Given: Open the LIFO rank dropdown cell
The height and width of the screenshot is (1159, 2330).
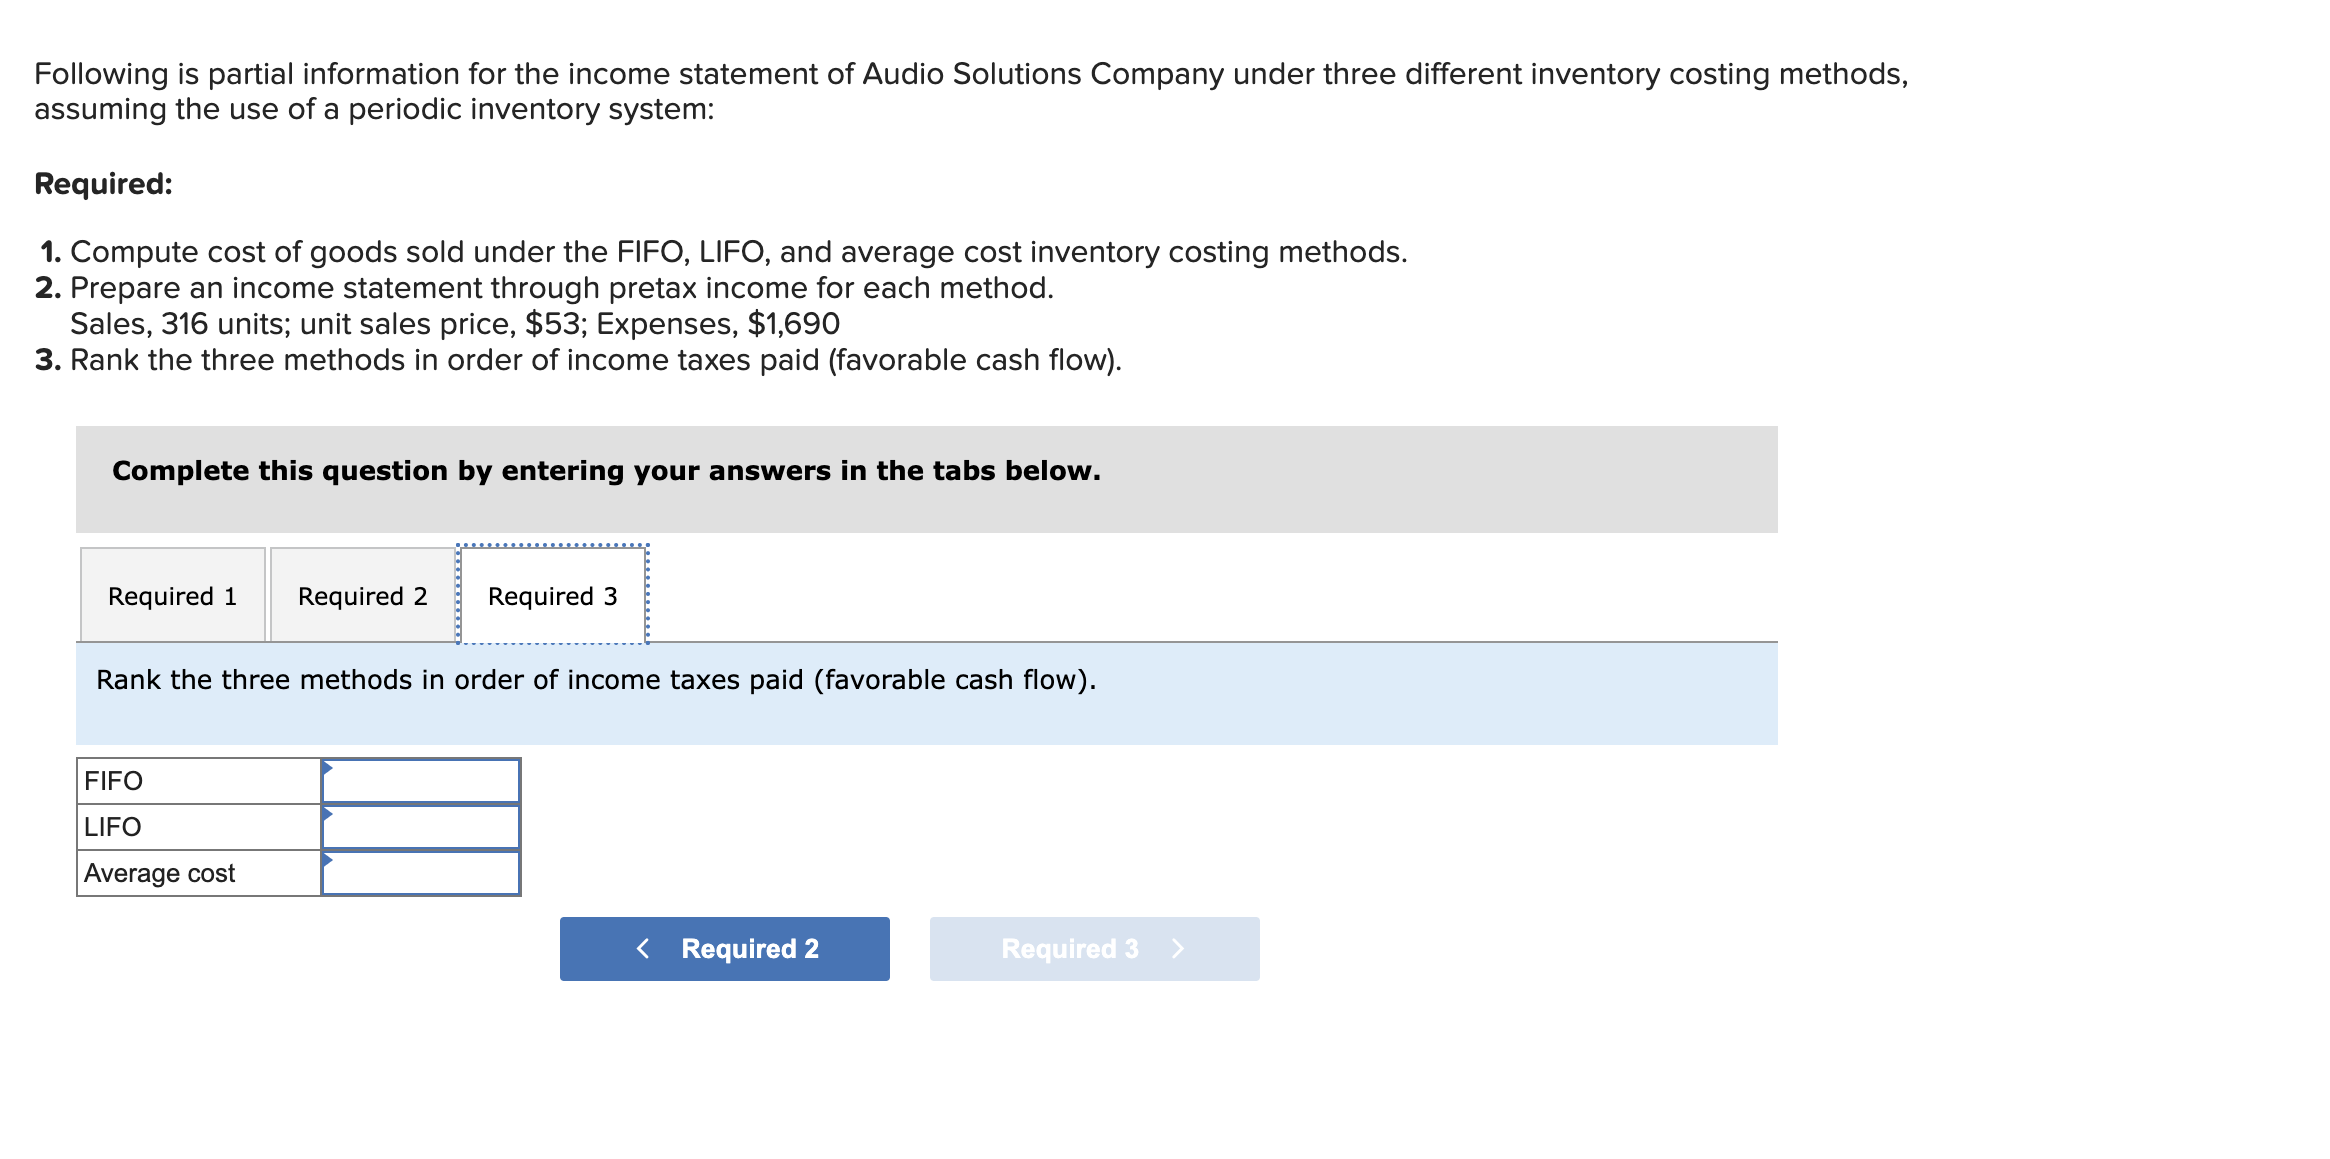Looking at the screenshot, I should [421, 827].
